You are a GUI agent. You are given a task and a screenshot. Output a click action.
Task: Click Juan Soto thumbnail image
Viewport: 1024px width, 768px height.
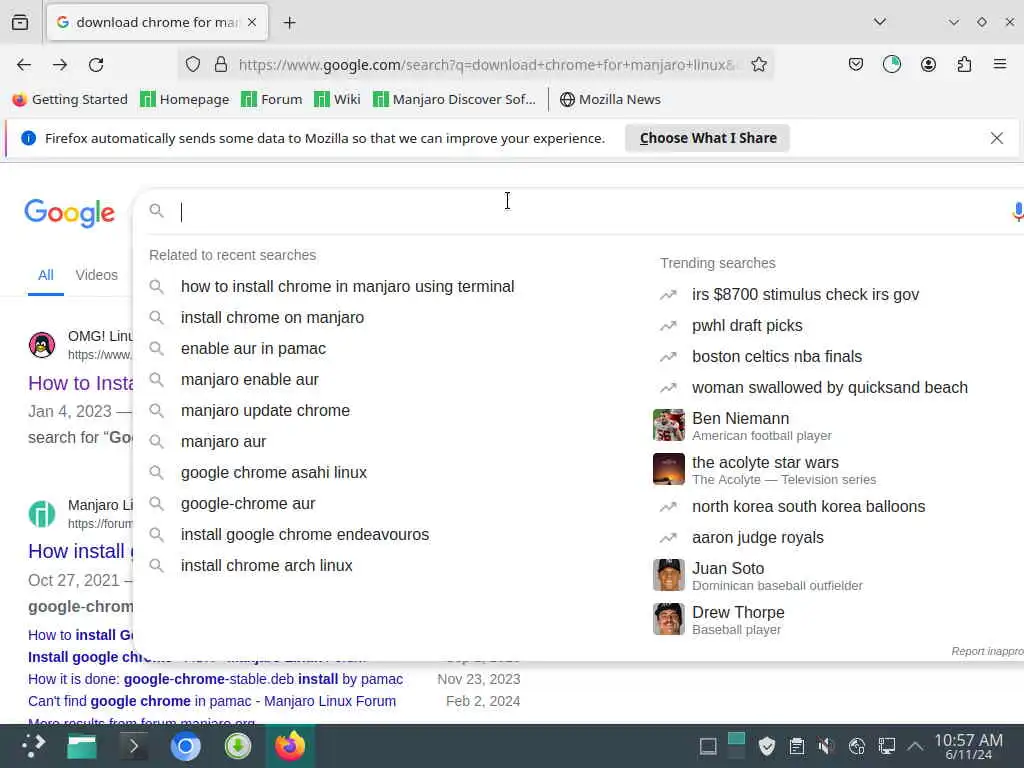[x=668, y=575]
